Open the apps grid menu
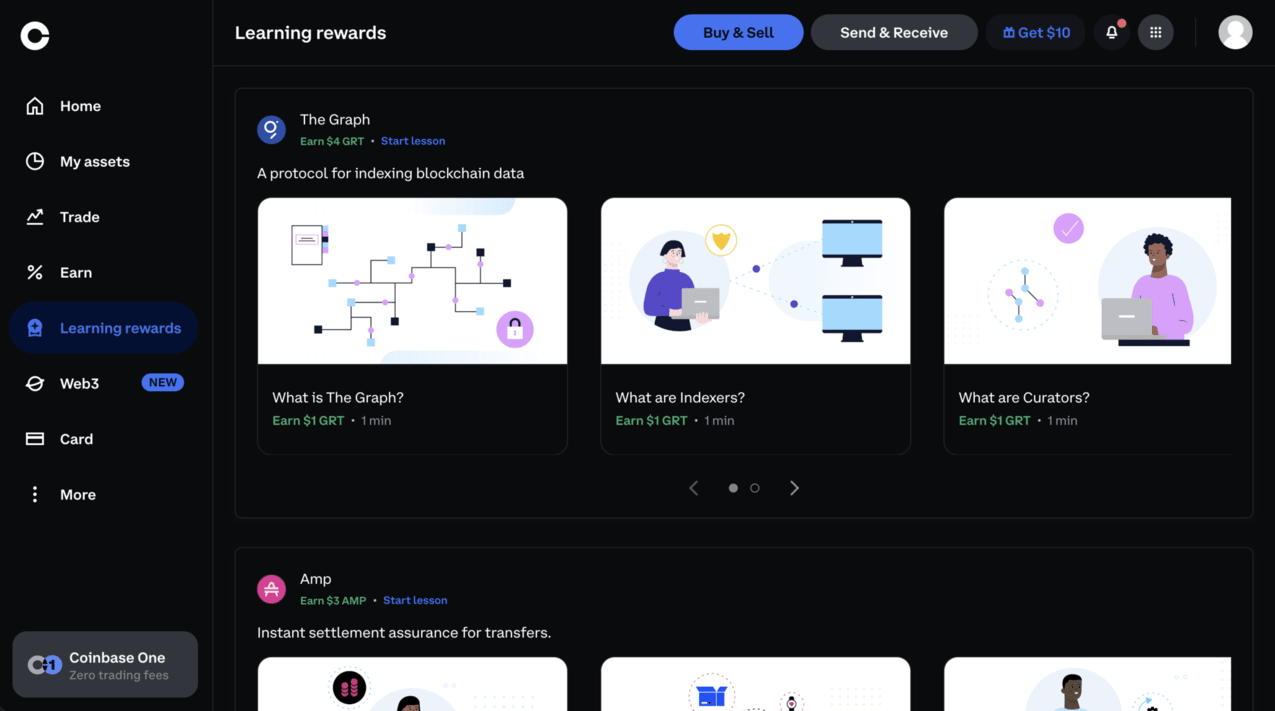This screenshot has width=1275, height=711. tap(1155, 32)
